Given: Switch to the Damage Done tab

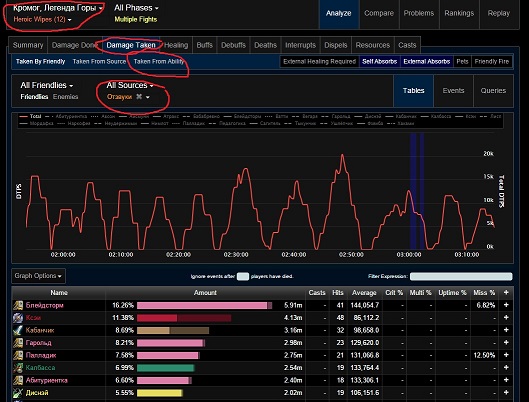Looking at the screenshot, I should tap(75, 45).
